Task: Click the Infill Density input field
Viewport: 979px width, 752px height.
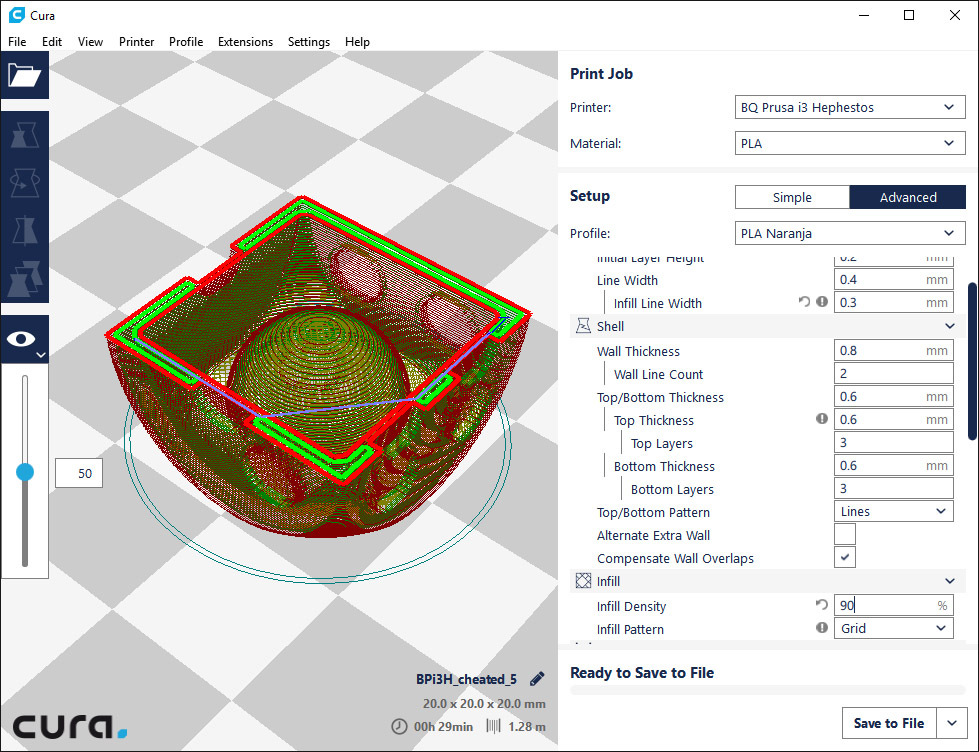Action: (893, 605)
